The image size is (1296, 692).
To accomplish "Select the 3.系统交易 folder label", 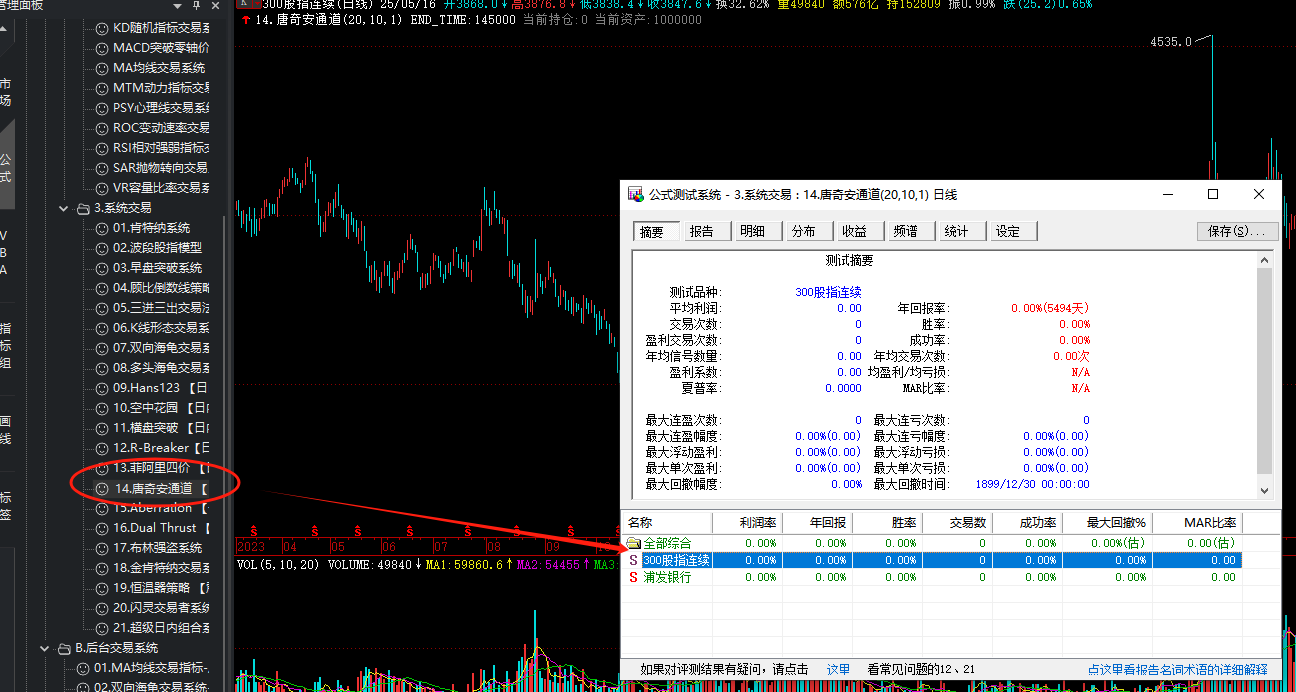I will (x=123, y=208).
